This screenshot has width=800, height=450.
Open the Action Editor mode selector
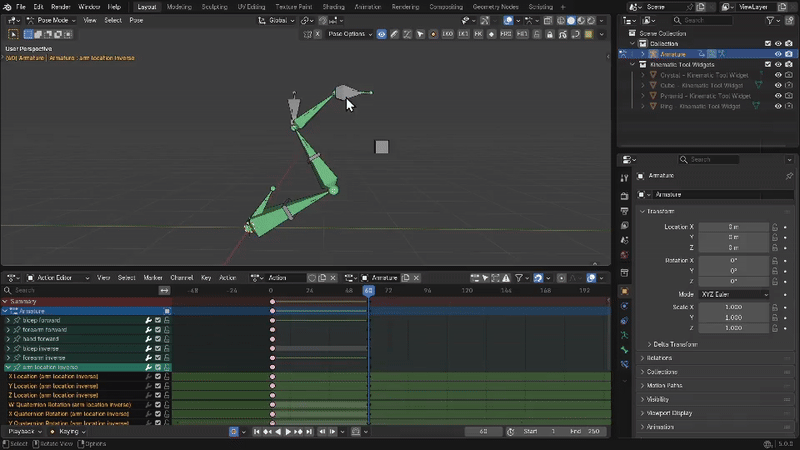(x=56, y=277)
